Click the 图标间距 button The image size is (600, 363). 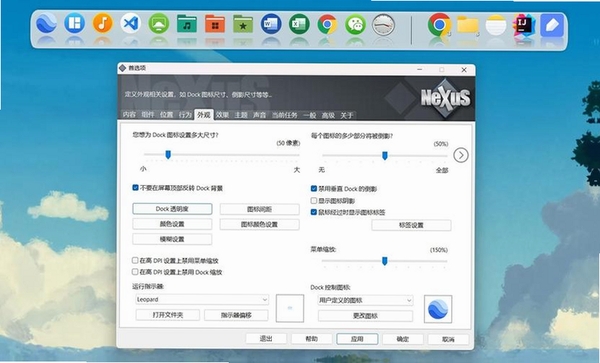pyautogui.click(x=259, y=209)
